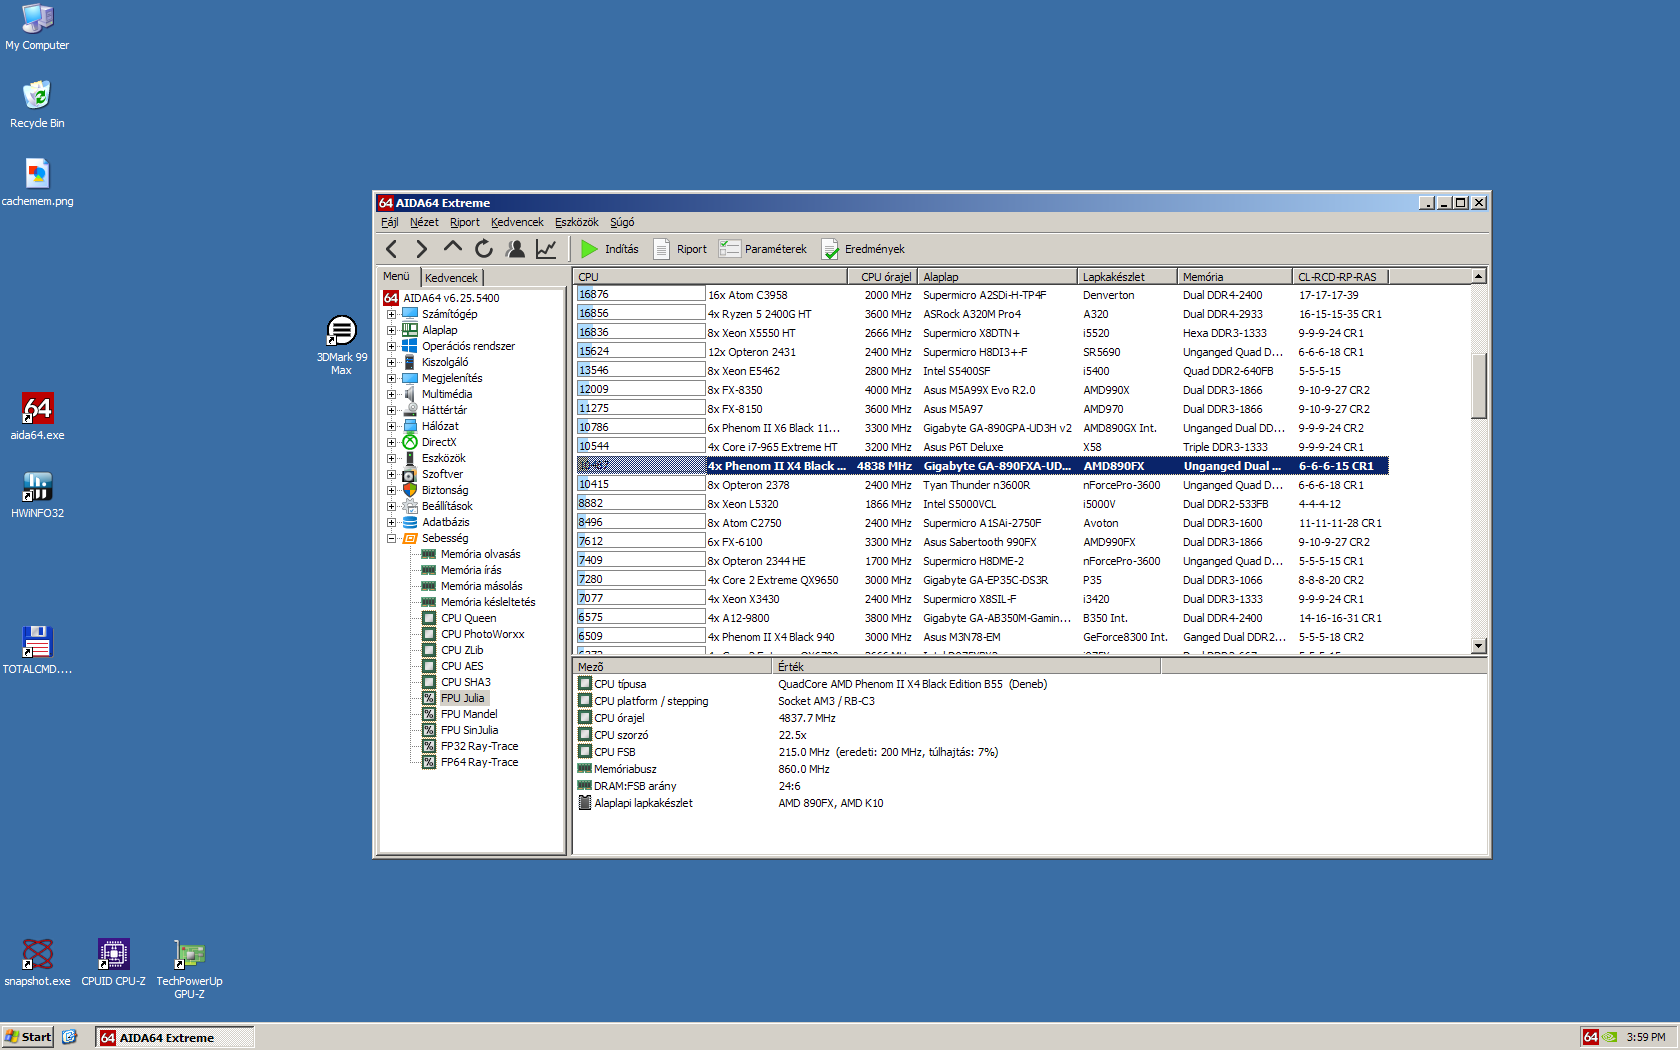Click the refresh toolbar icon
This screenshot has height=1050, width=1680.
pyautogui.click(x=484, y=249)
